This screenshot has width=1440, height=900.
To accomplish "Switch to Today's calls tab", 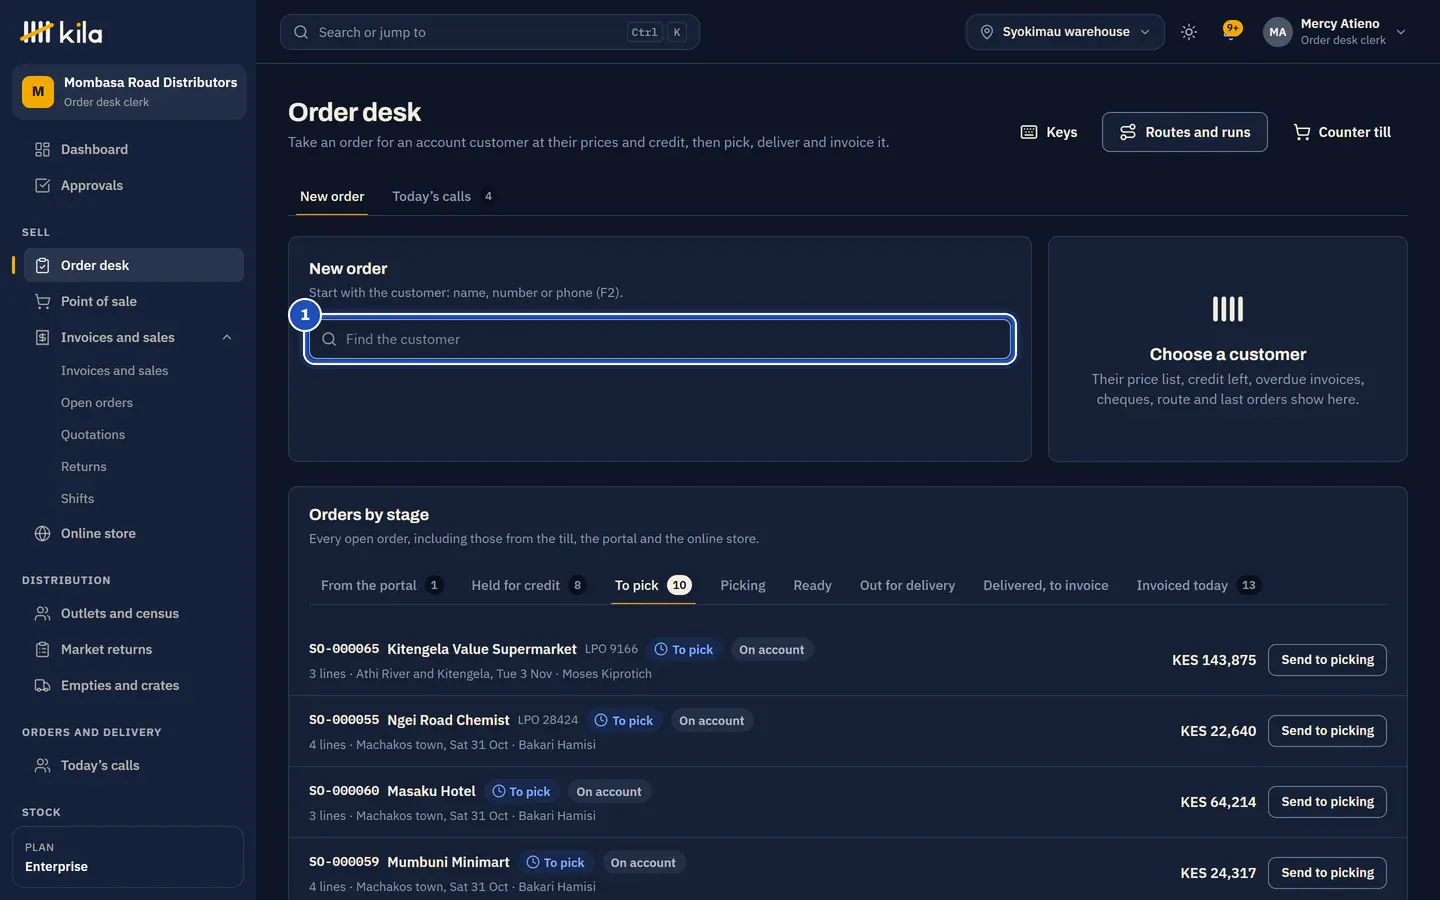I will pos(442,196).
